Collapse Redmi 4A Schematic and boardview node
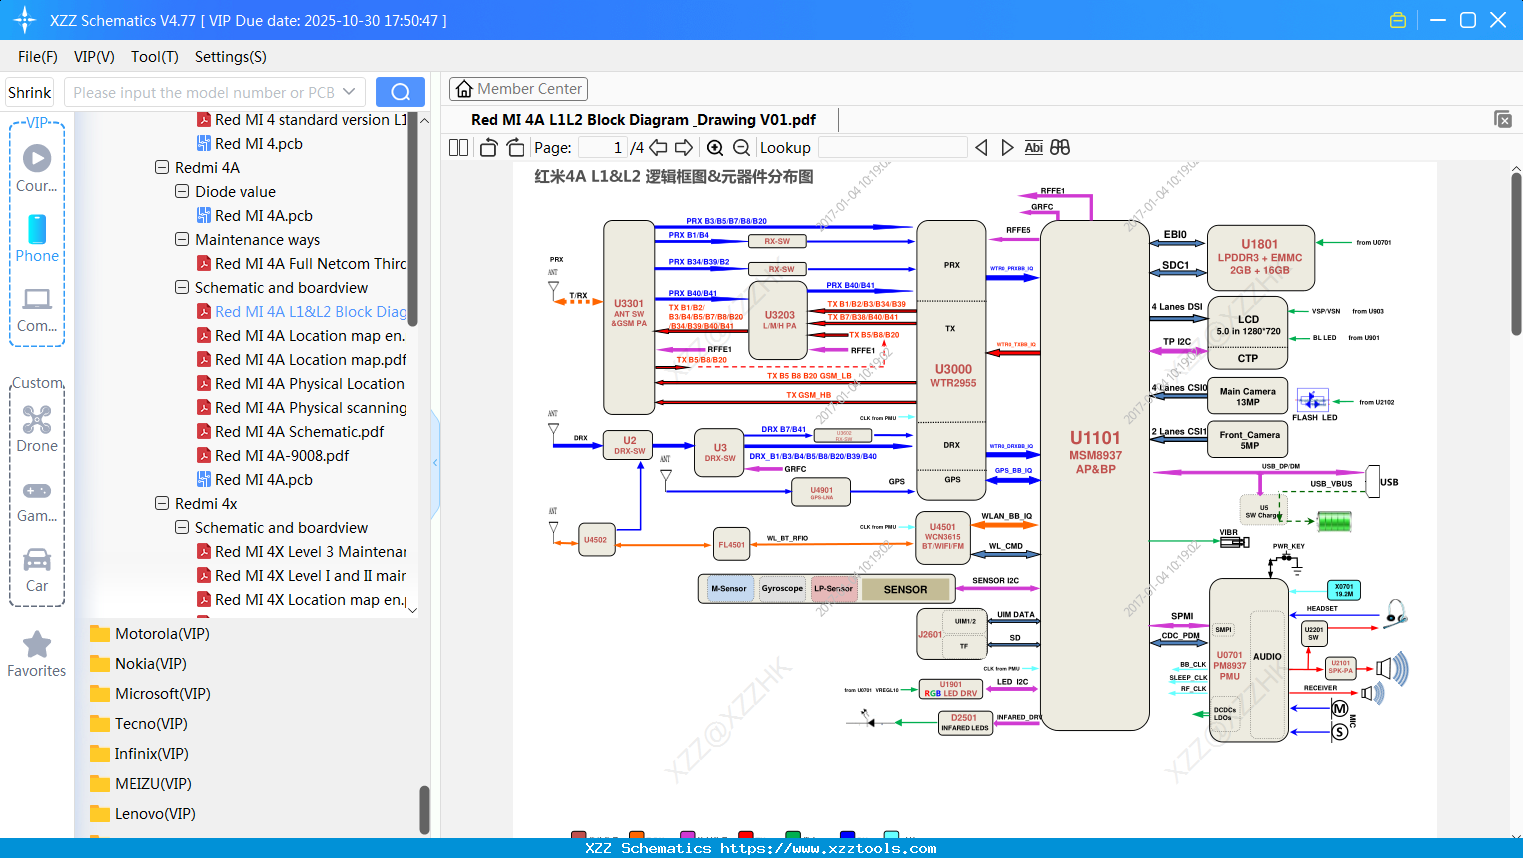 coord(182,287)
